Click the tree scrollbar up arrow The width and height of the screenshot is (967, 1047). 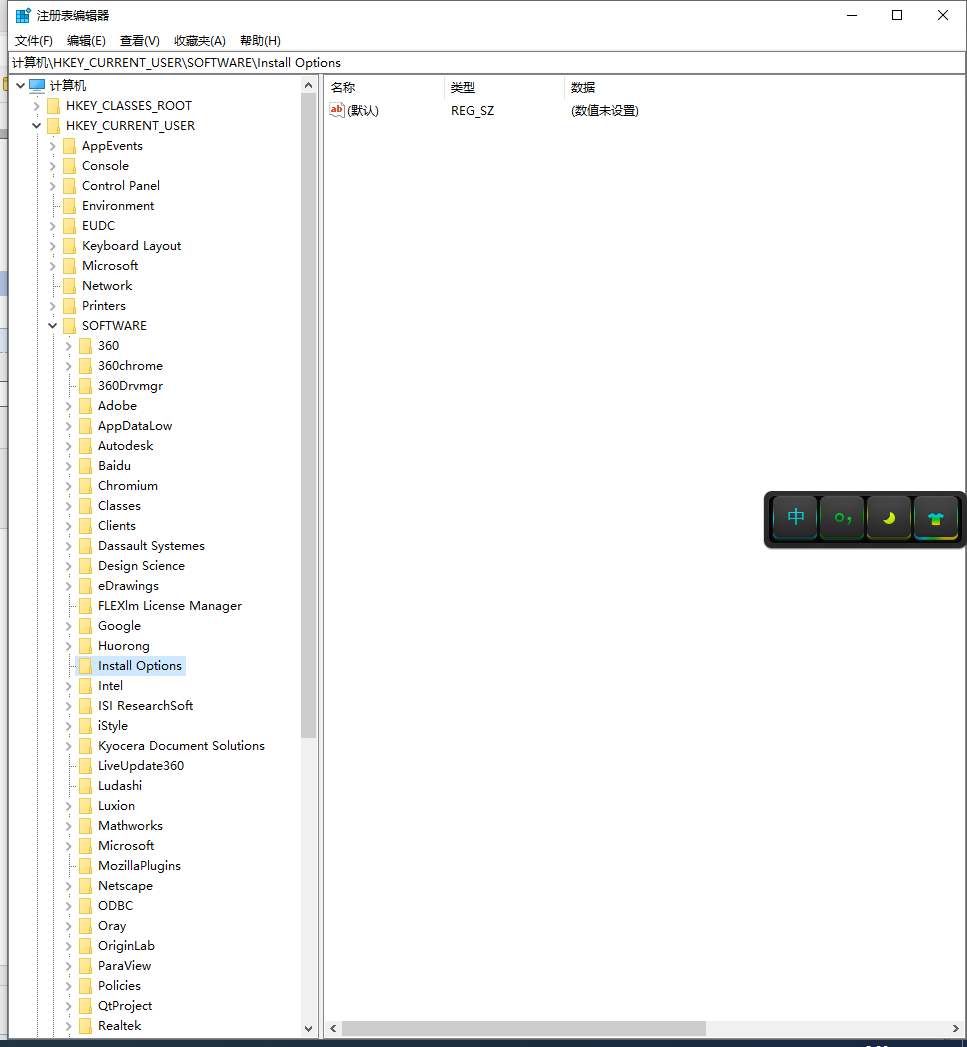pyautogui.click(x=308, y=85)
